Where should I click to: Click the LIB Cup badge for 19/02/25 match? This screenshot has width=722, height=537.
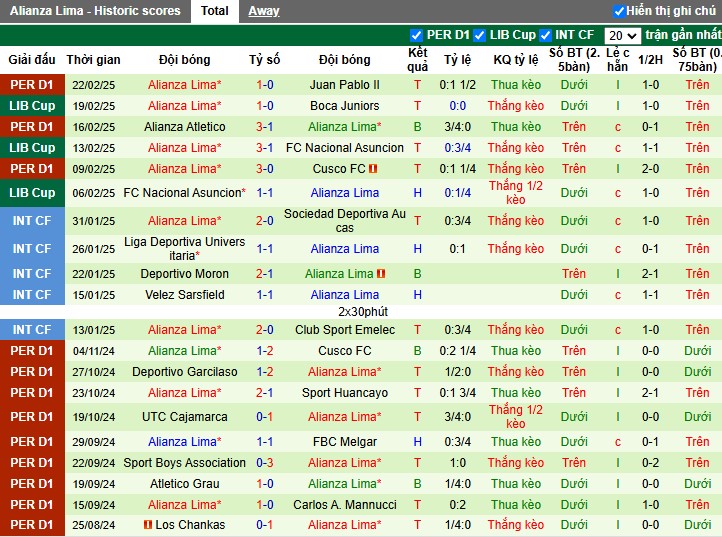32,105
